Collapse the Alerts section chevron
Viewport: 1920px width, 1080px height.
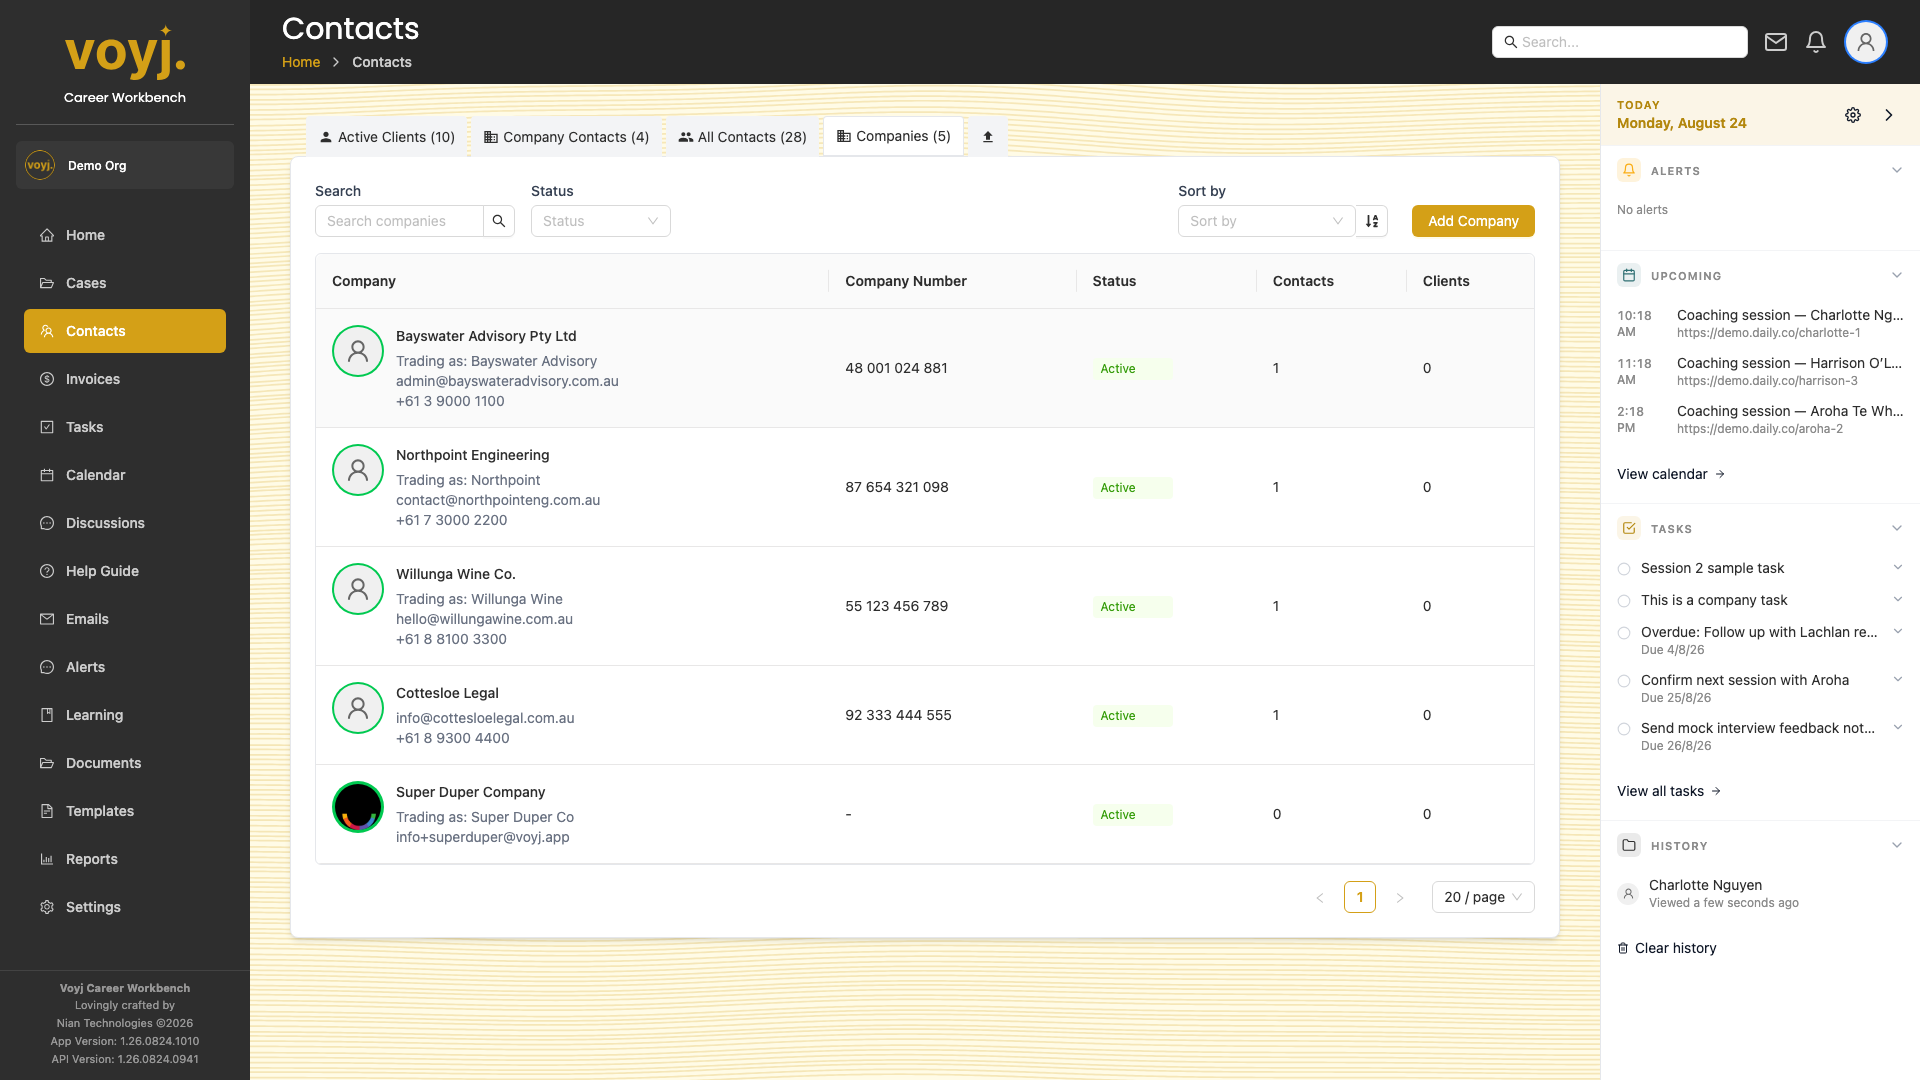(1897, 170)
